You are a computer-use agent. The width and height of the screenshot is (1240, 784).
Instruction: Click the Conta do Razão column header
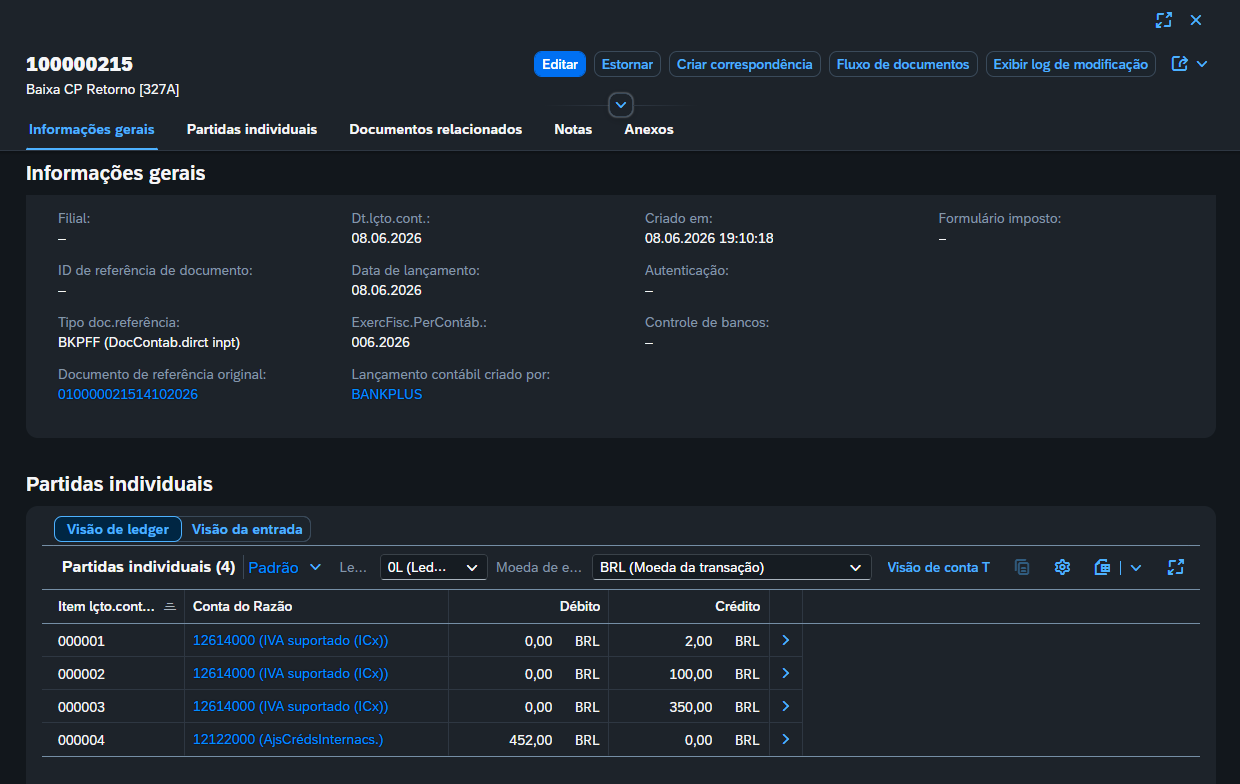(x=316, y=606)
